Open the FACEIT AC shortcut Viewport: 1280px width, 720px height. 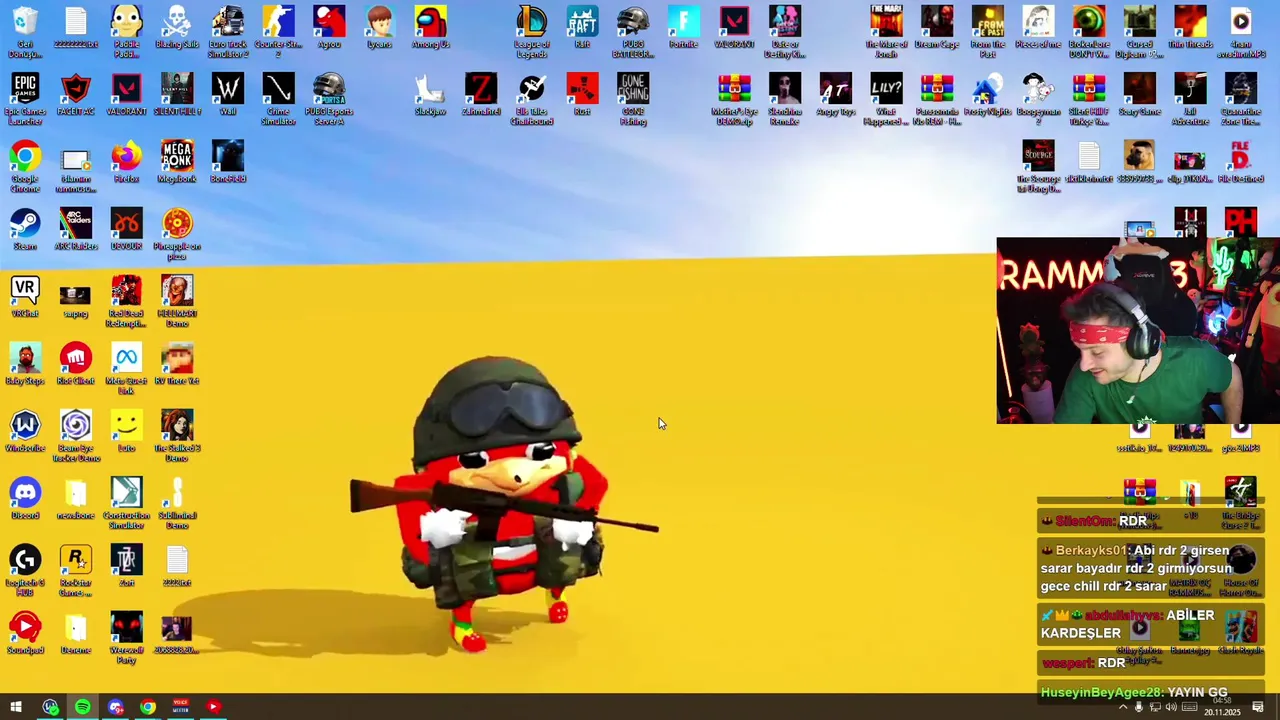(76, 95)
